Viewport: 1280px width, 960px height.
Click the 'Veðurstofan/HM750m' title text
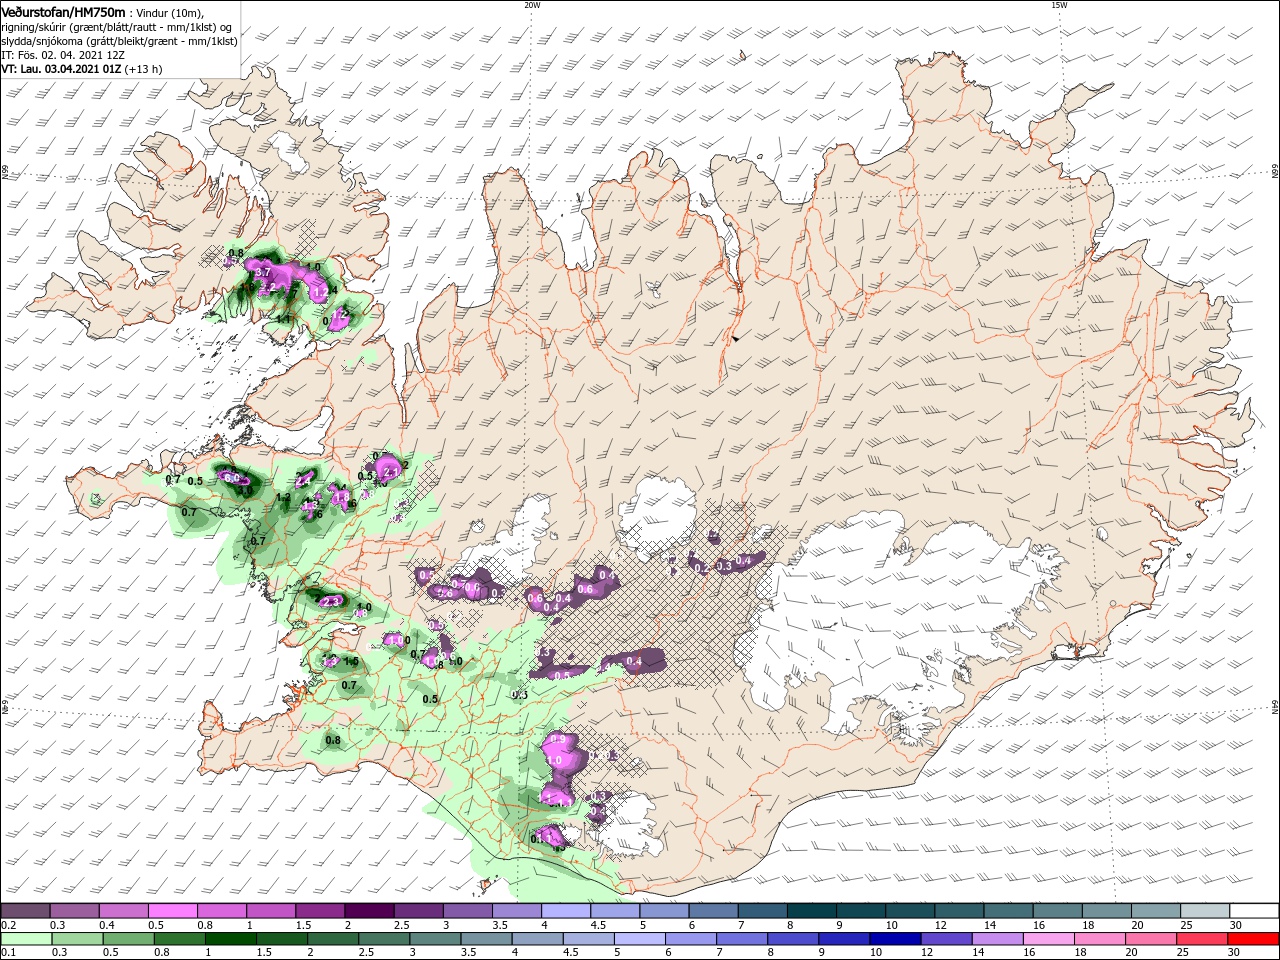pyautogui.click(x=63, y=12)
